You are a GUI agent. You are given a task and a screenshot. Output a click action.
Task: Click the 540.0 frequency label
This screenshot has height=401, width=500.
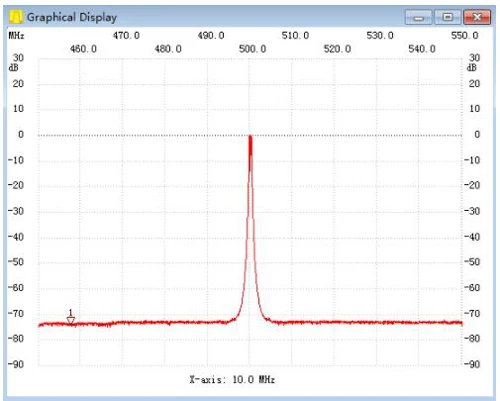tap(422, 49)
